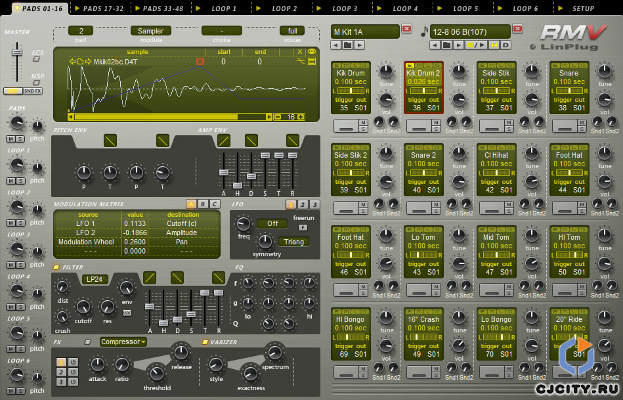
Task: Switch to PADS 17-32 tab
Action: [99, 8]
